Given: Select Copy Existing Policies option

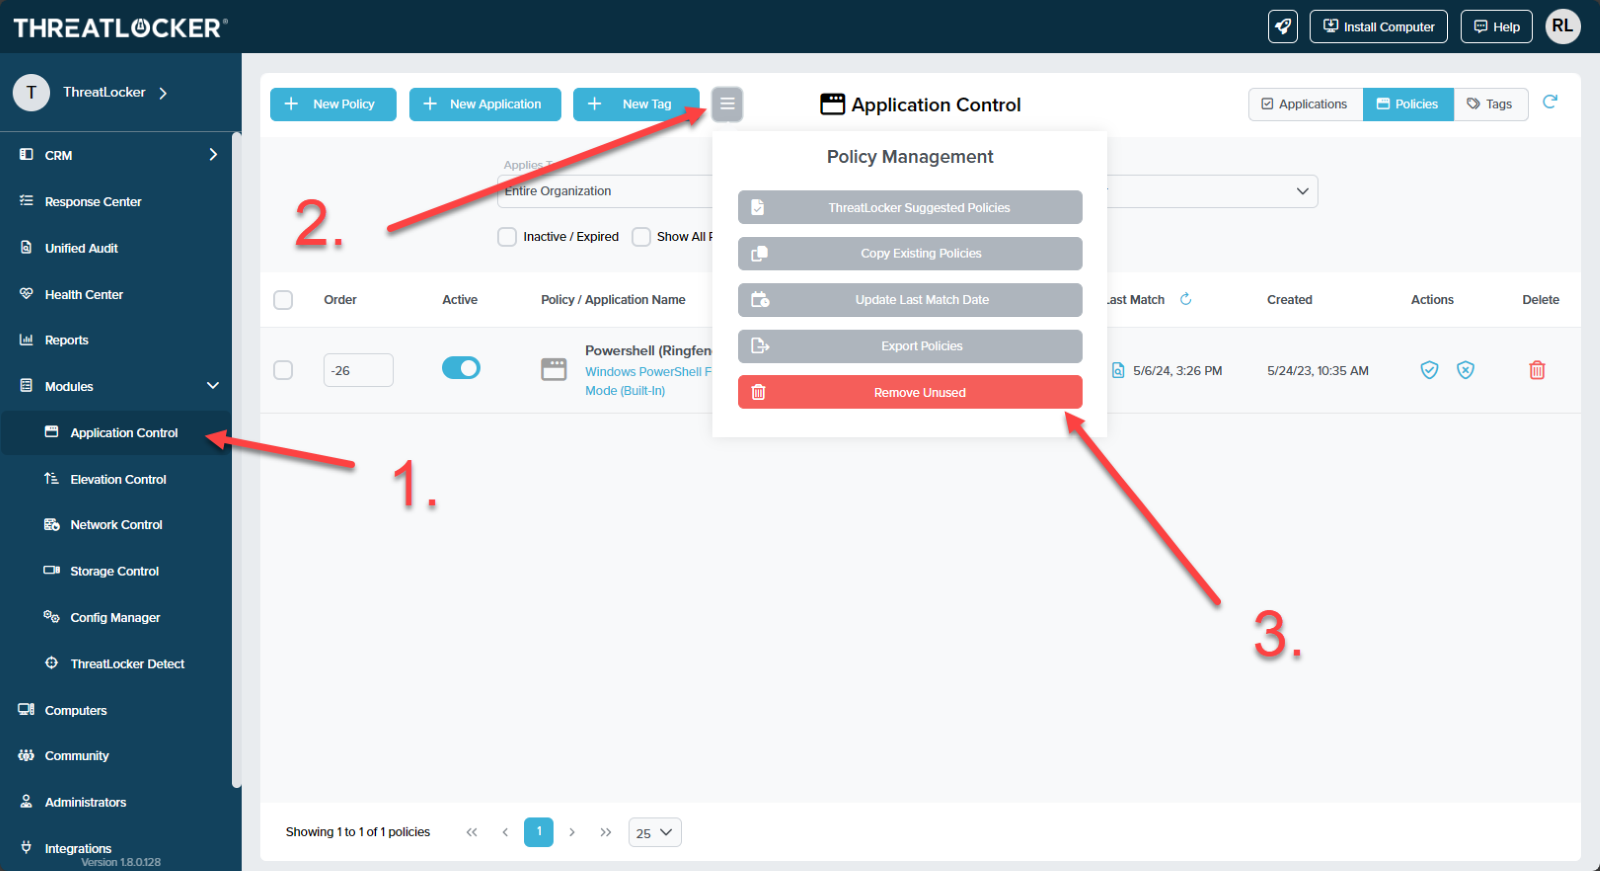Looking at the screenshot, I should (910, 253).
